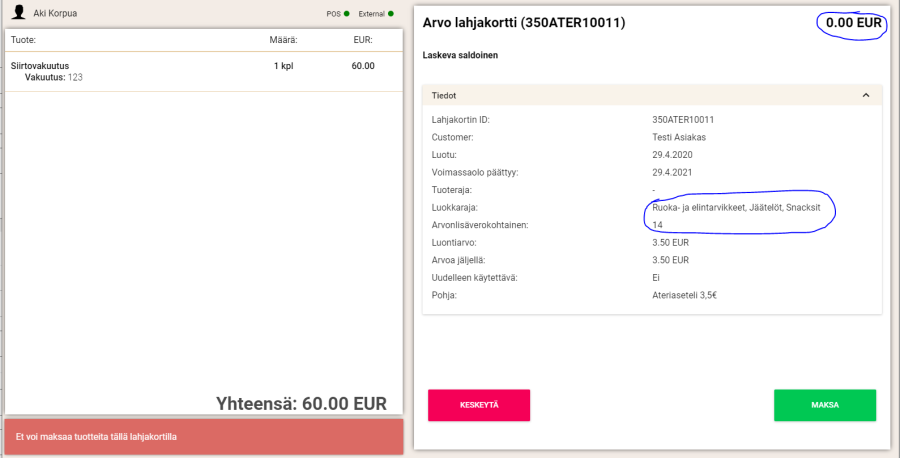Click the Aki Korpua user name
This screenshot has height=458, width=900.
pos(55,14)
